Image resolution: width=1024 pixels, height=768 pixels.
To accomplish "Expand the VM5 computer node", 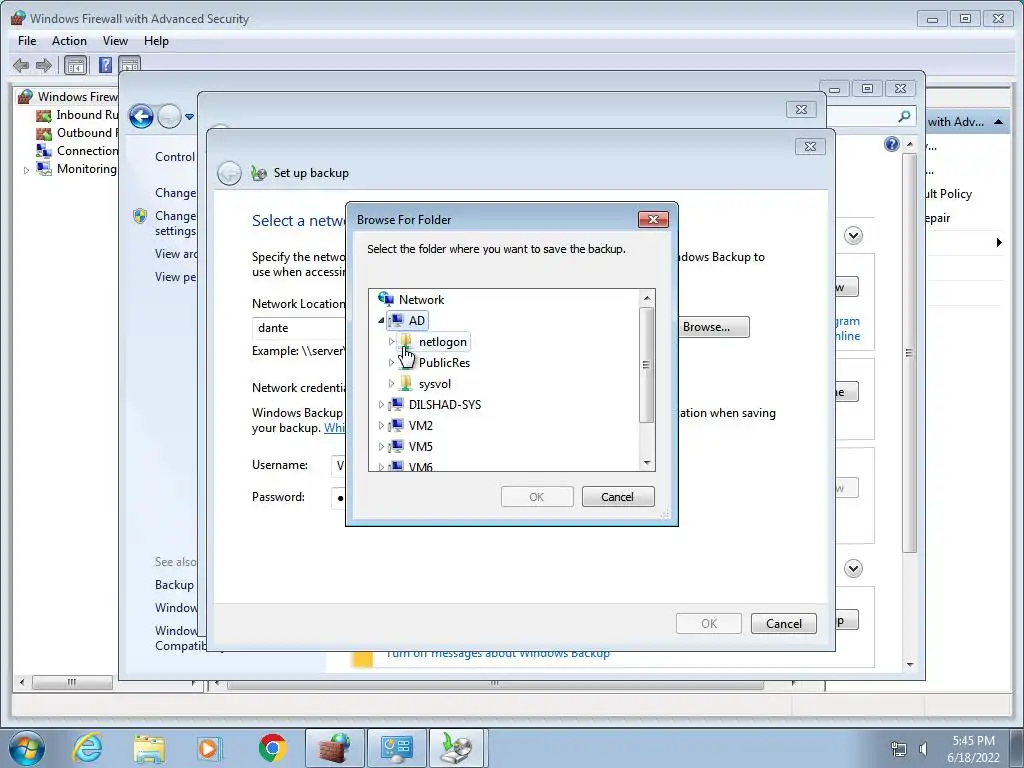I will tap(381, 446).
